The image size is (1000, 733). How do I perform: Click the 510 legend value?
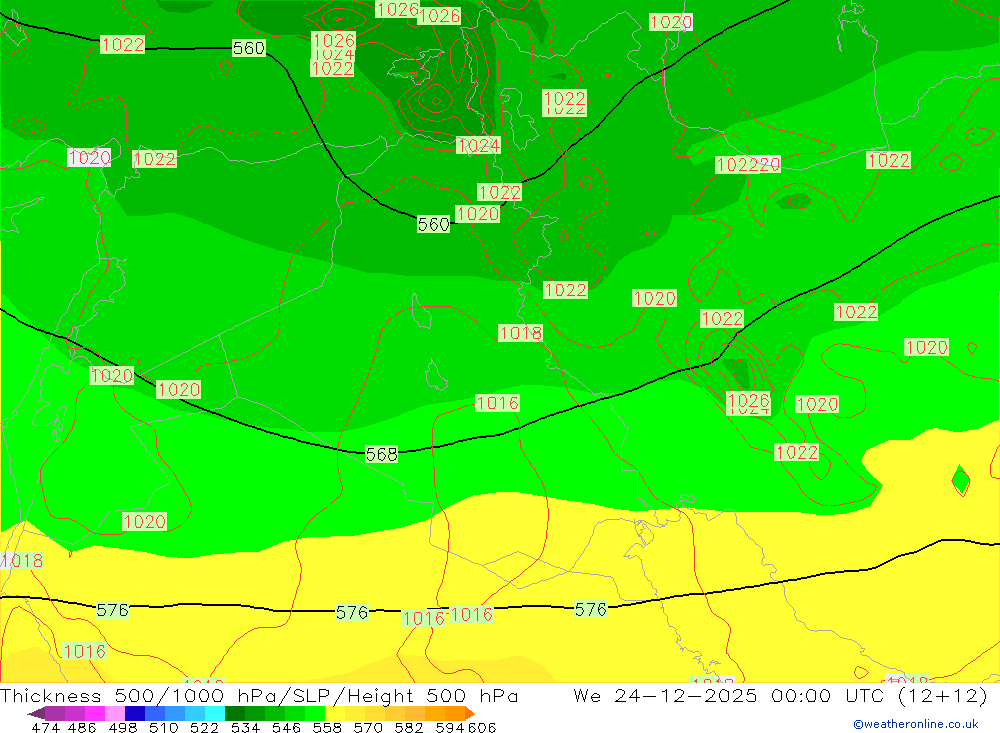[164, 728]
